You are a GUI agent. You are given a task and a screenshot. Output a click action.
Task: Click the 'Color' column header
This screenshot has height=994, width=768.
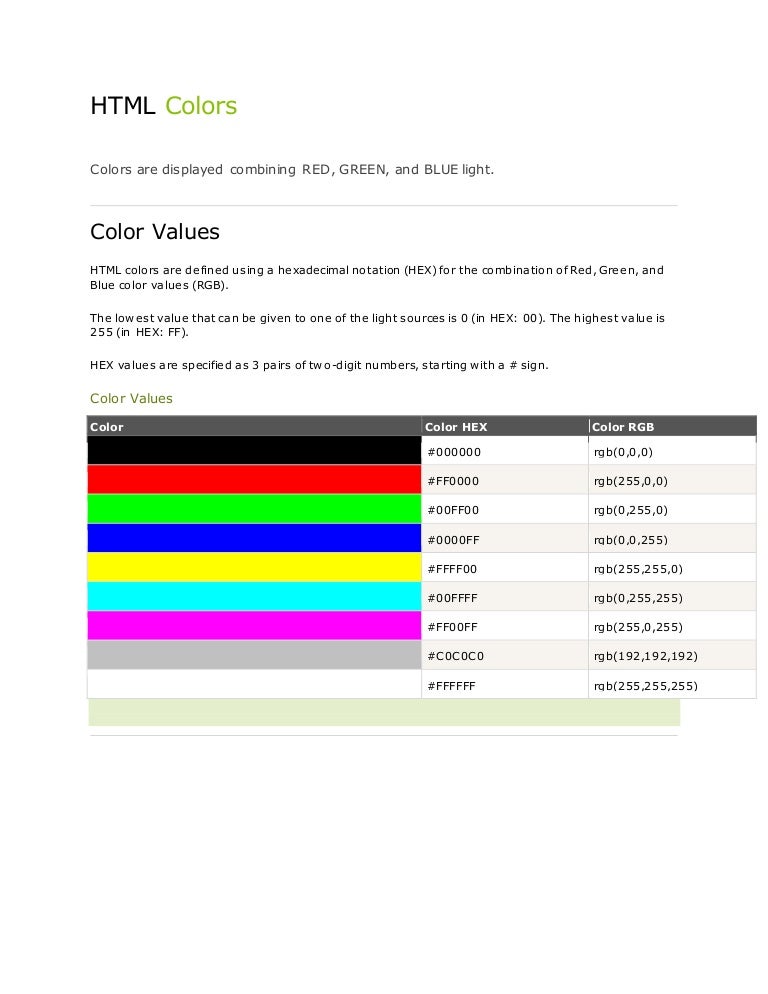[x=108, y=427]
